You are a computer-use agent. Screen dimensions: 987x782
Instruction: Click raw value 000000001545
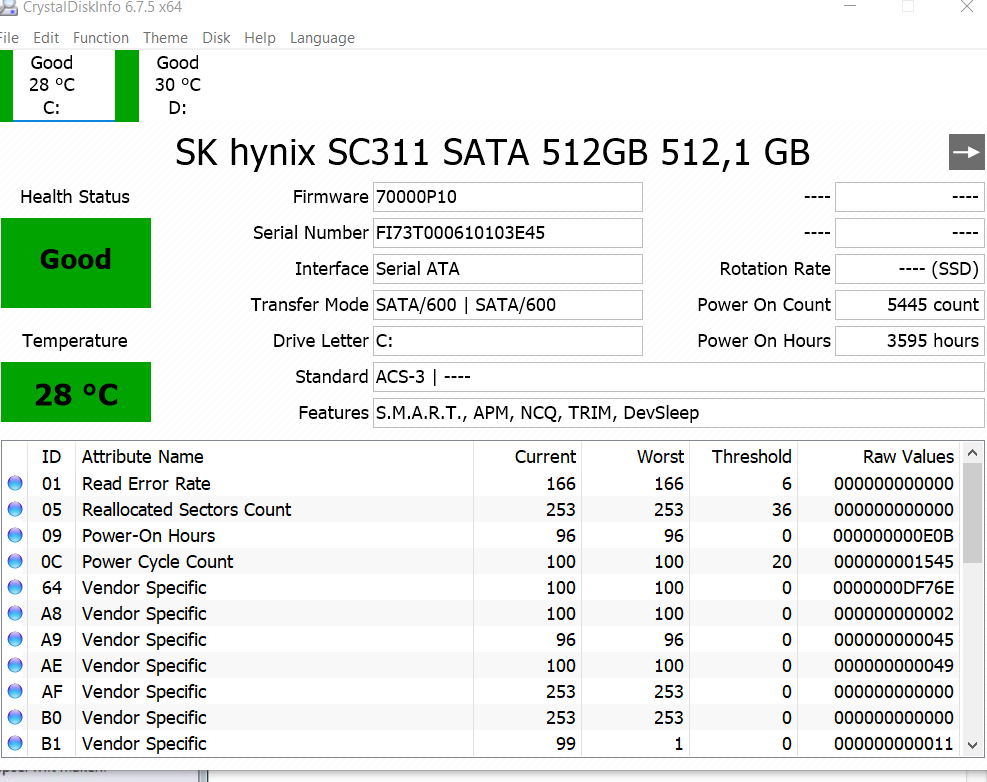[893, 561]
